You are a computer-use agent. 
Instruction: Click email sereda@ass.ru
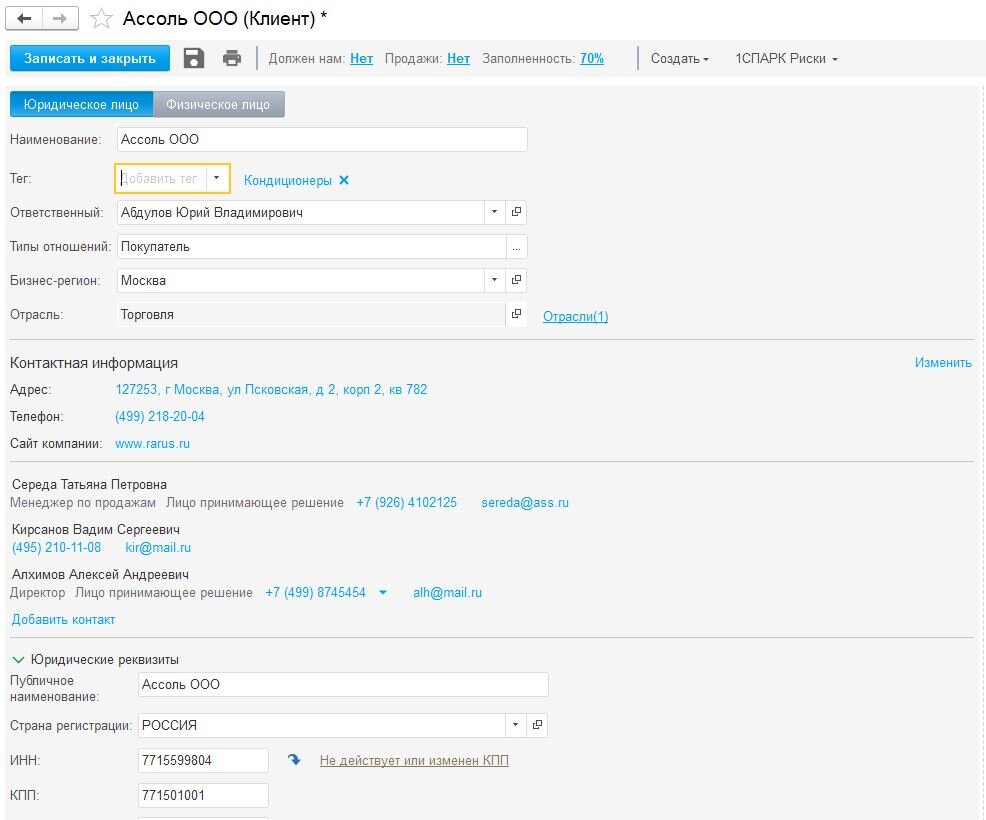point(524,502)
